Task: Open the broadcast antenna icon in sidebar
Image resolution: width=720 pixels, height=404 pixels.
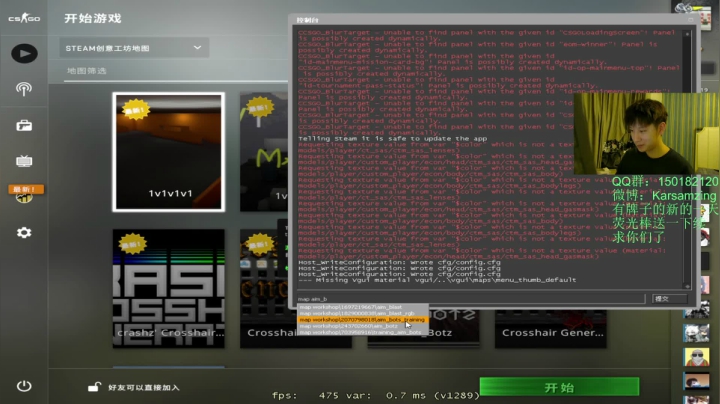Action: coord(24,89)
